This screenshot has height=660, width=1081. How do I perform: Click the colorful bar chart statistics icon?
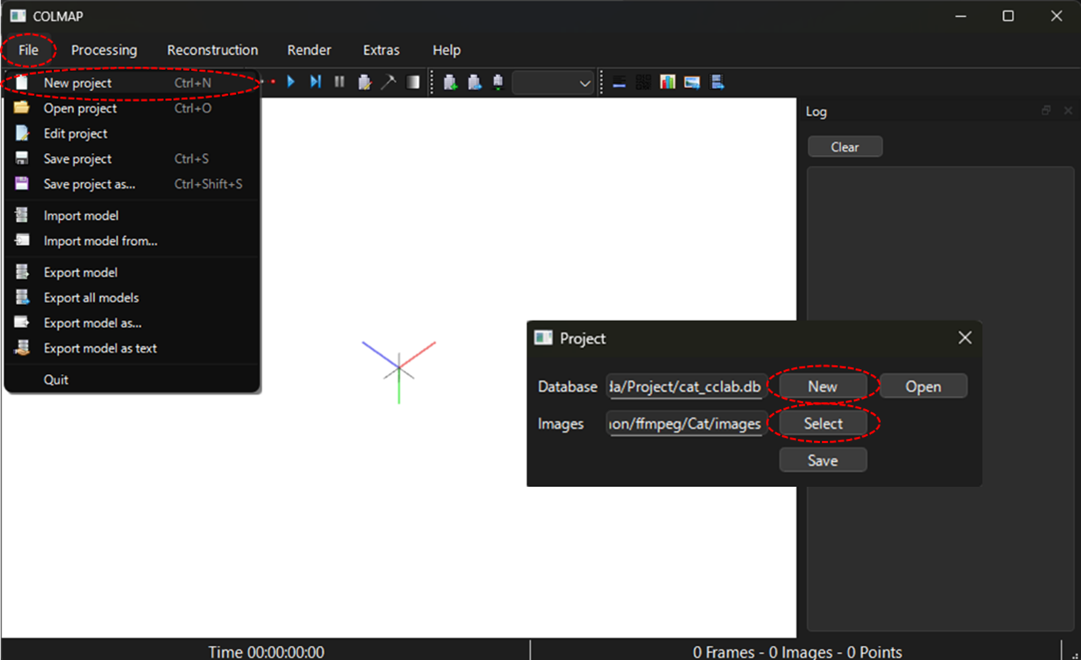coord(668,82)
